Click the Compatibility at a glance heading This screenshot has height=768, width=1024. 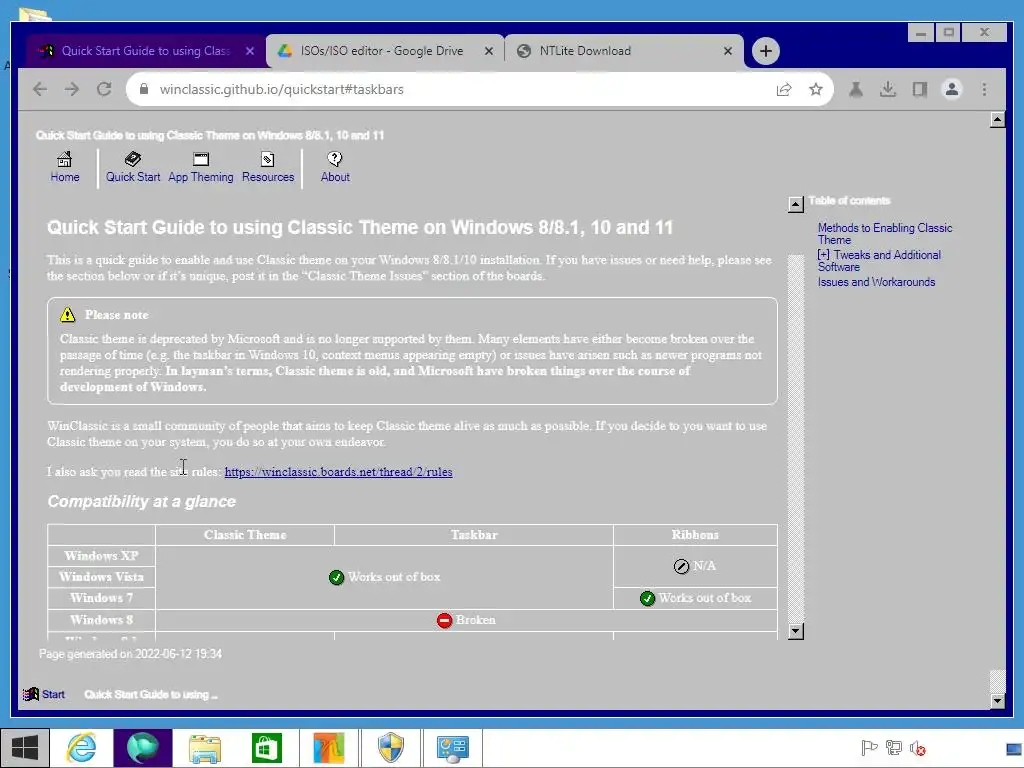(142, 502)
